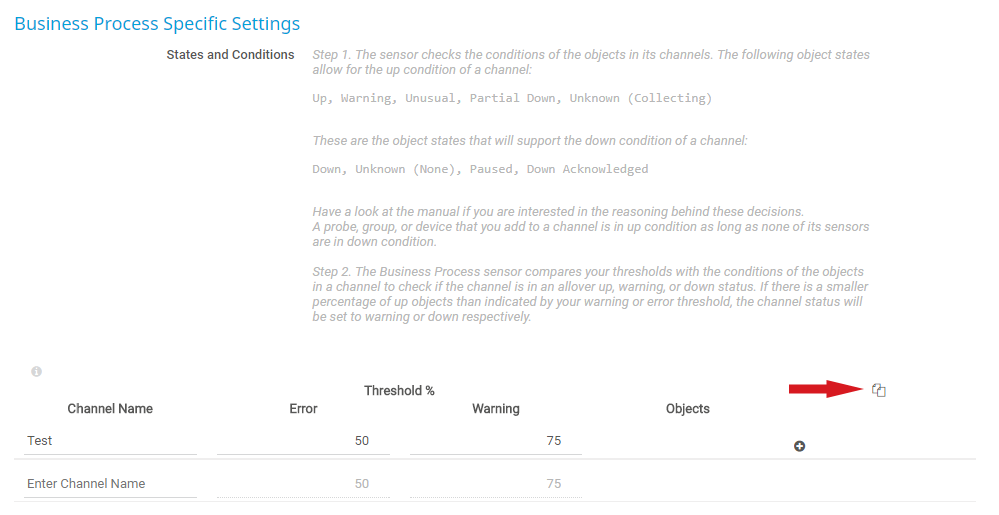
Task: Click the Threshold % header
Action: [x=399, y=391]
